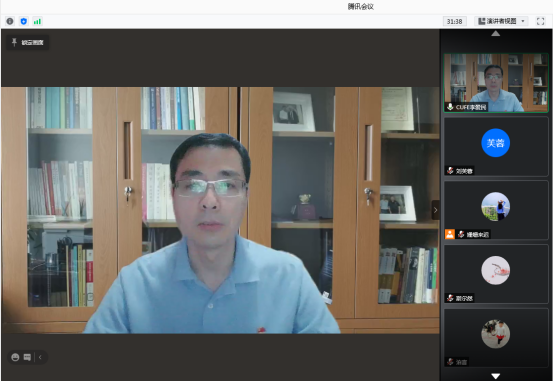Click the blue security shield icon
The width and height of the screenshot is (554, 381).
click(x=24, y=21)
